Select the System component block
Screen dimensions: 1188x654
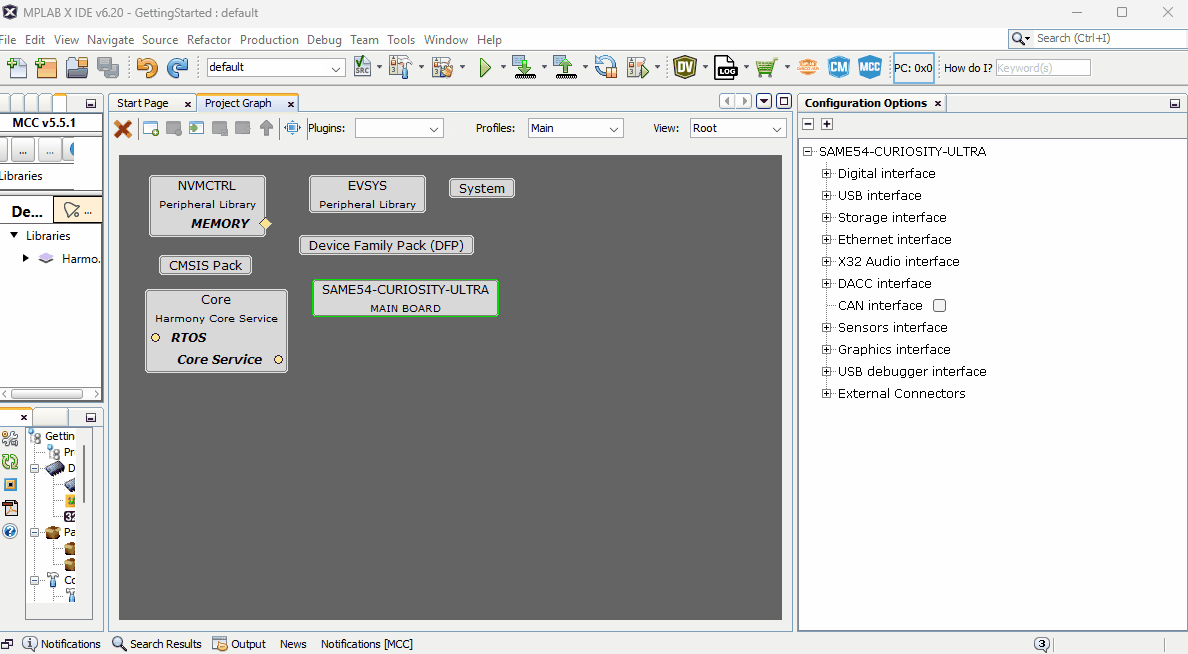tap(482, 188)
